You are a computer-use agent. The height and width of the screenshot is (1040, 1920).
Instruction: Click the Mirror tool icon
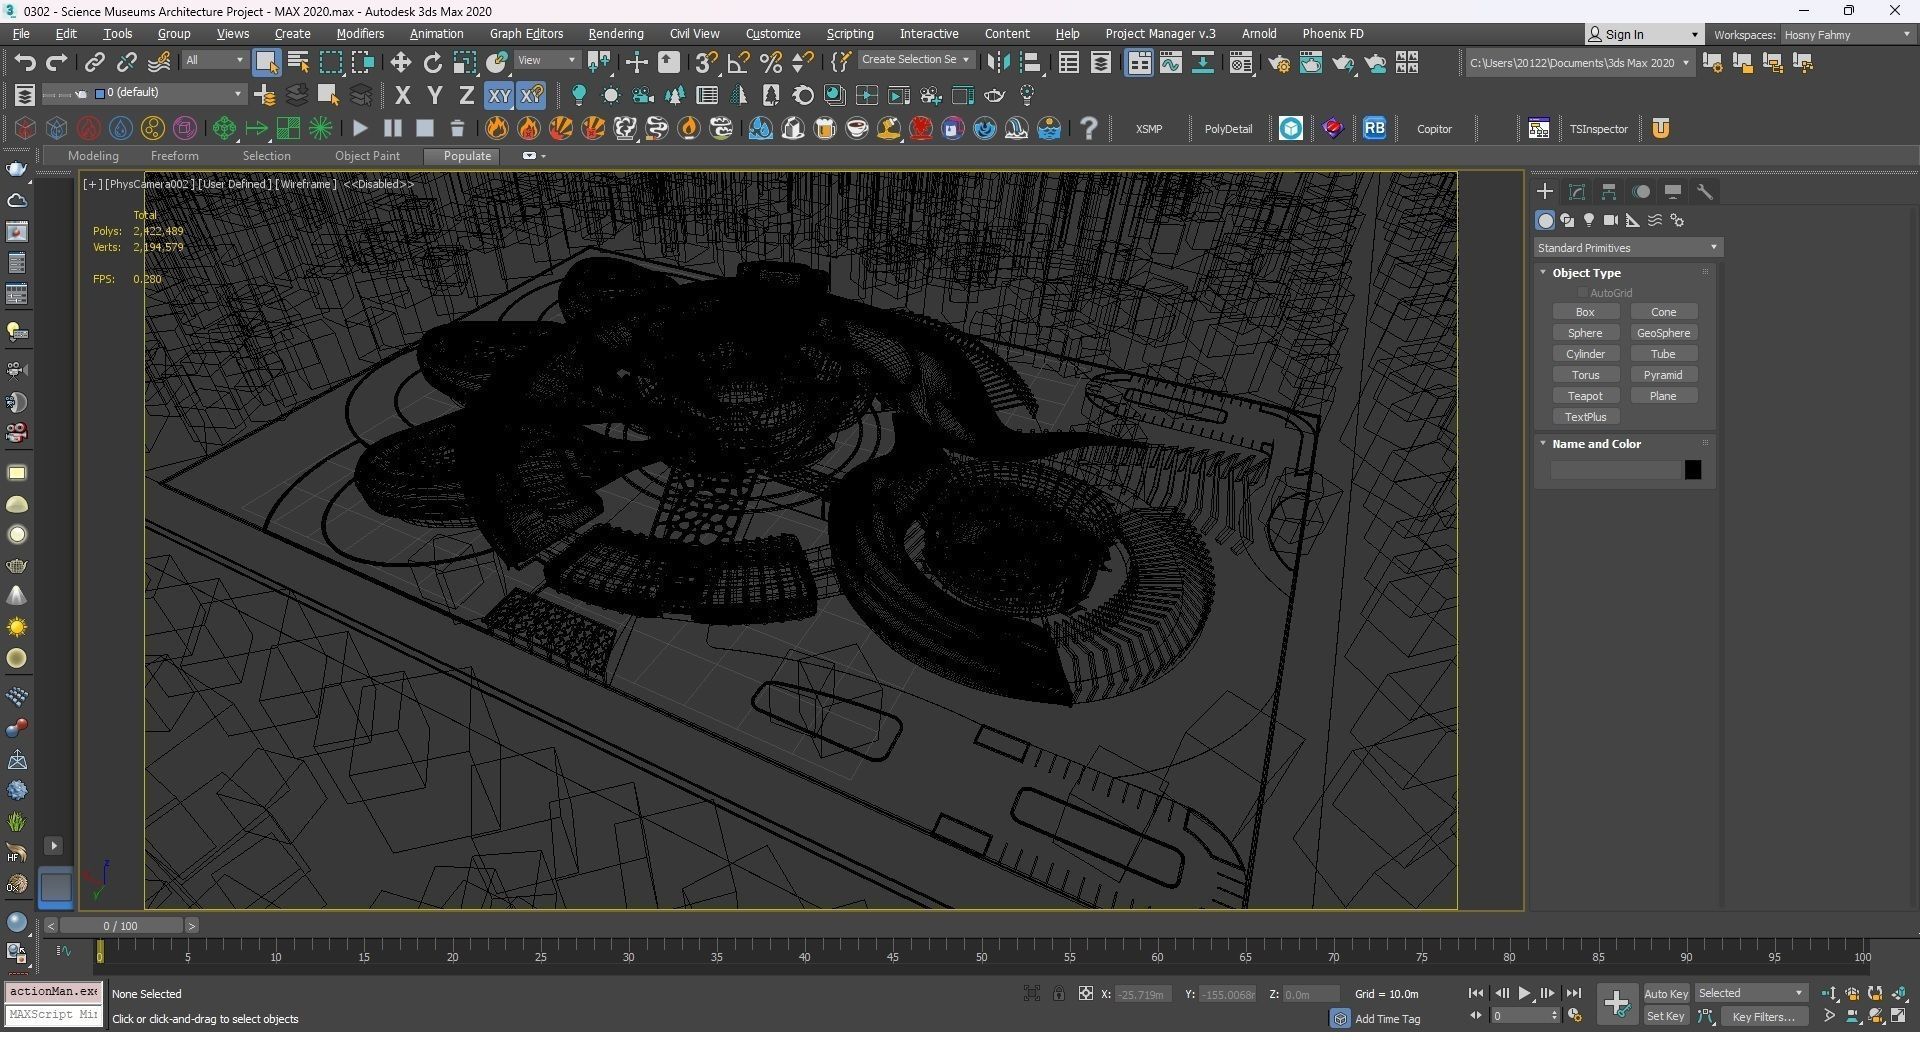[998, 63]
